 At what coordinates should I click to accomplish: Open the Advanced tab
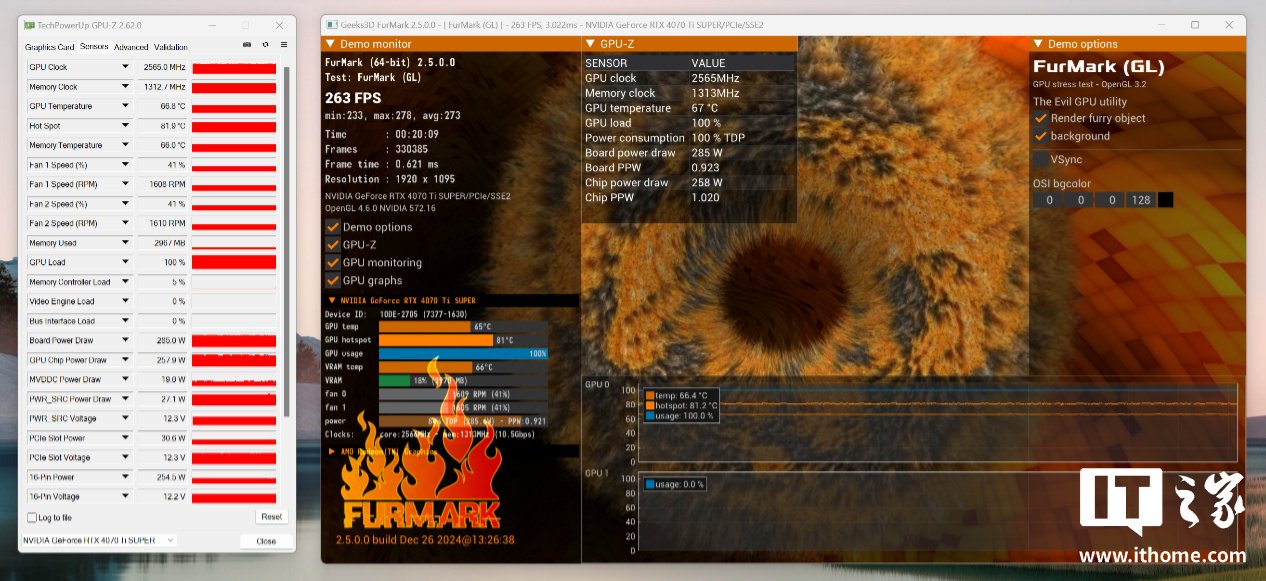(131, 47)
